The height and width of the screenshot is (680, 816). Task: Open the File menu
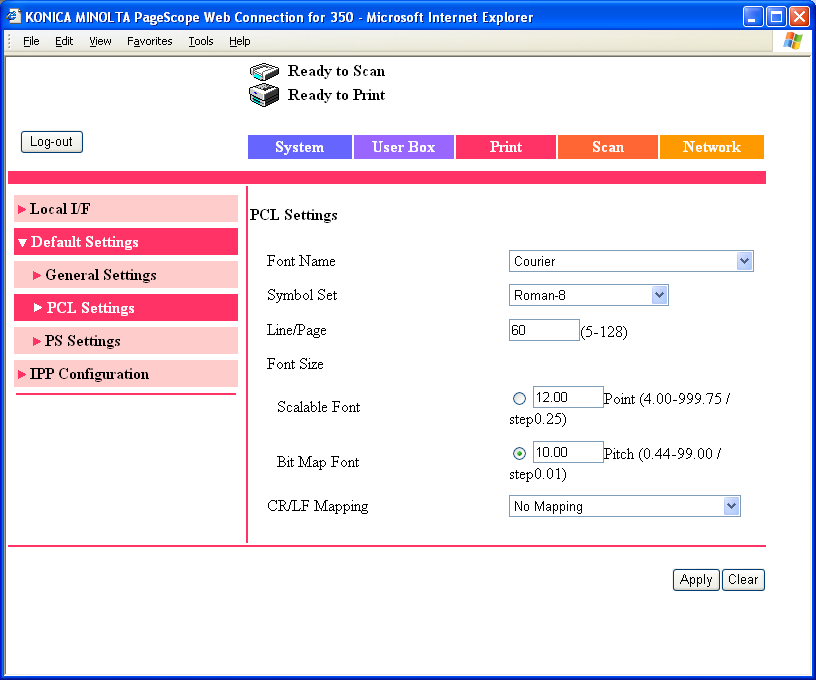pyautogui.click(x=31, y=41)
